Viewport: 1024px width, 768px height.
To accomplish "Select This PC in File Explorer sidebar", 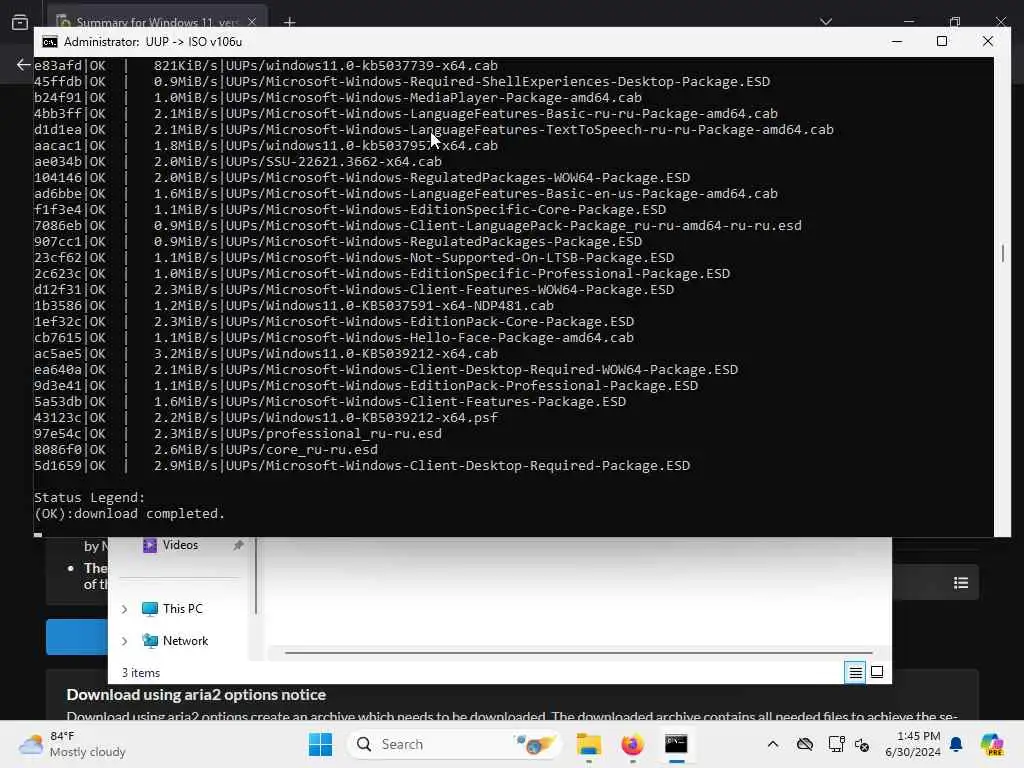I will [x=183, y=609].
